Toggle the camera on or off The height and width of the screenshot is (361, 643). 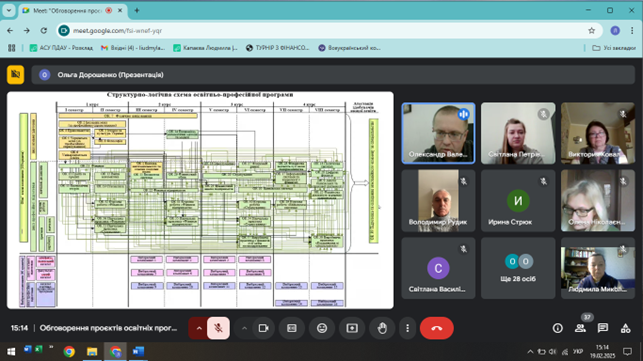tap(263, 328)
